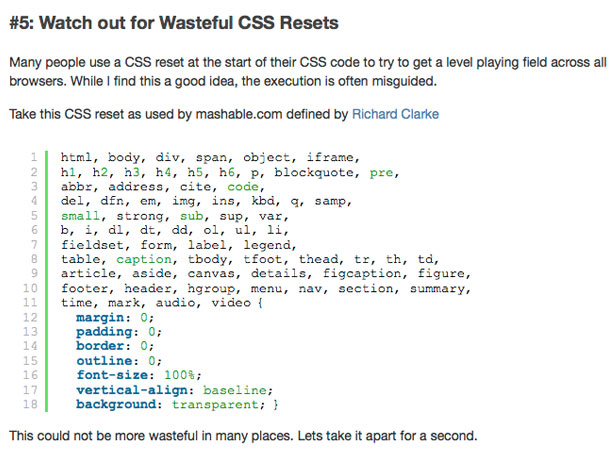Click the 'transparent' value in the code
The height and width of the screenshot is (450, 615).
point(215,404)
